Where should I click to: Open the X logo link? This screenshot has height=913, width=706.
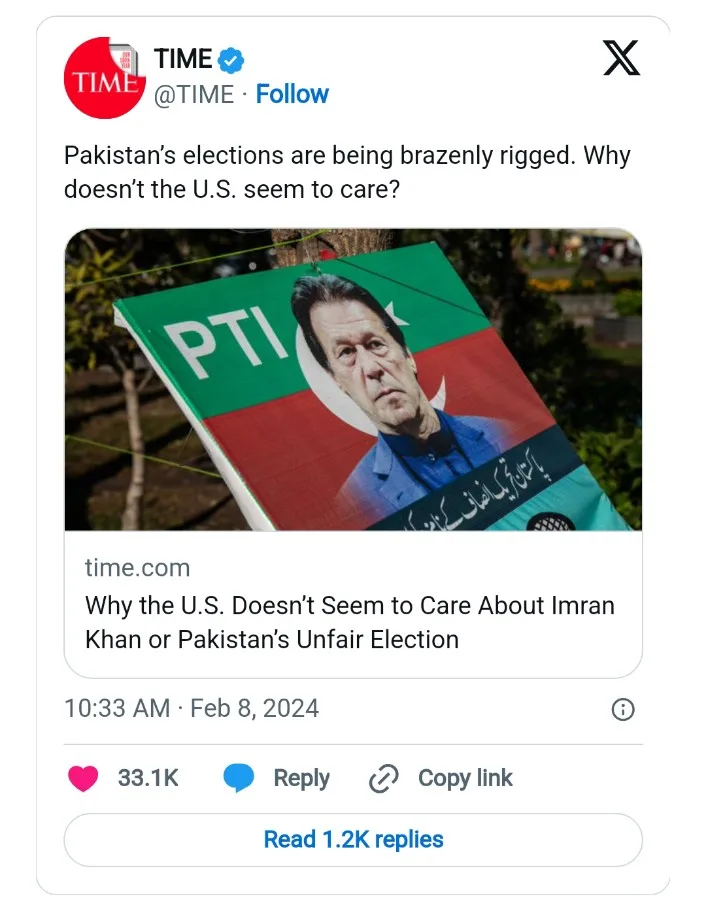click(x=621, y=60)
